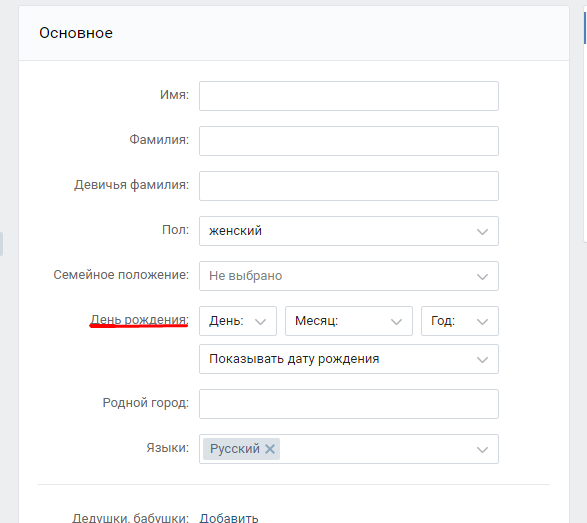Focus the Родной город input field
The width and height of the screenshot is (587, 523).
pos(349,404)
